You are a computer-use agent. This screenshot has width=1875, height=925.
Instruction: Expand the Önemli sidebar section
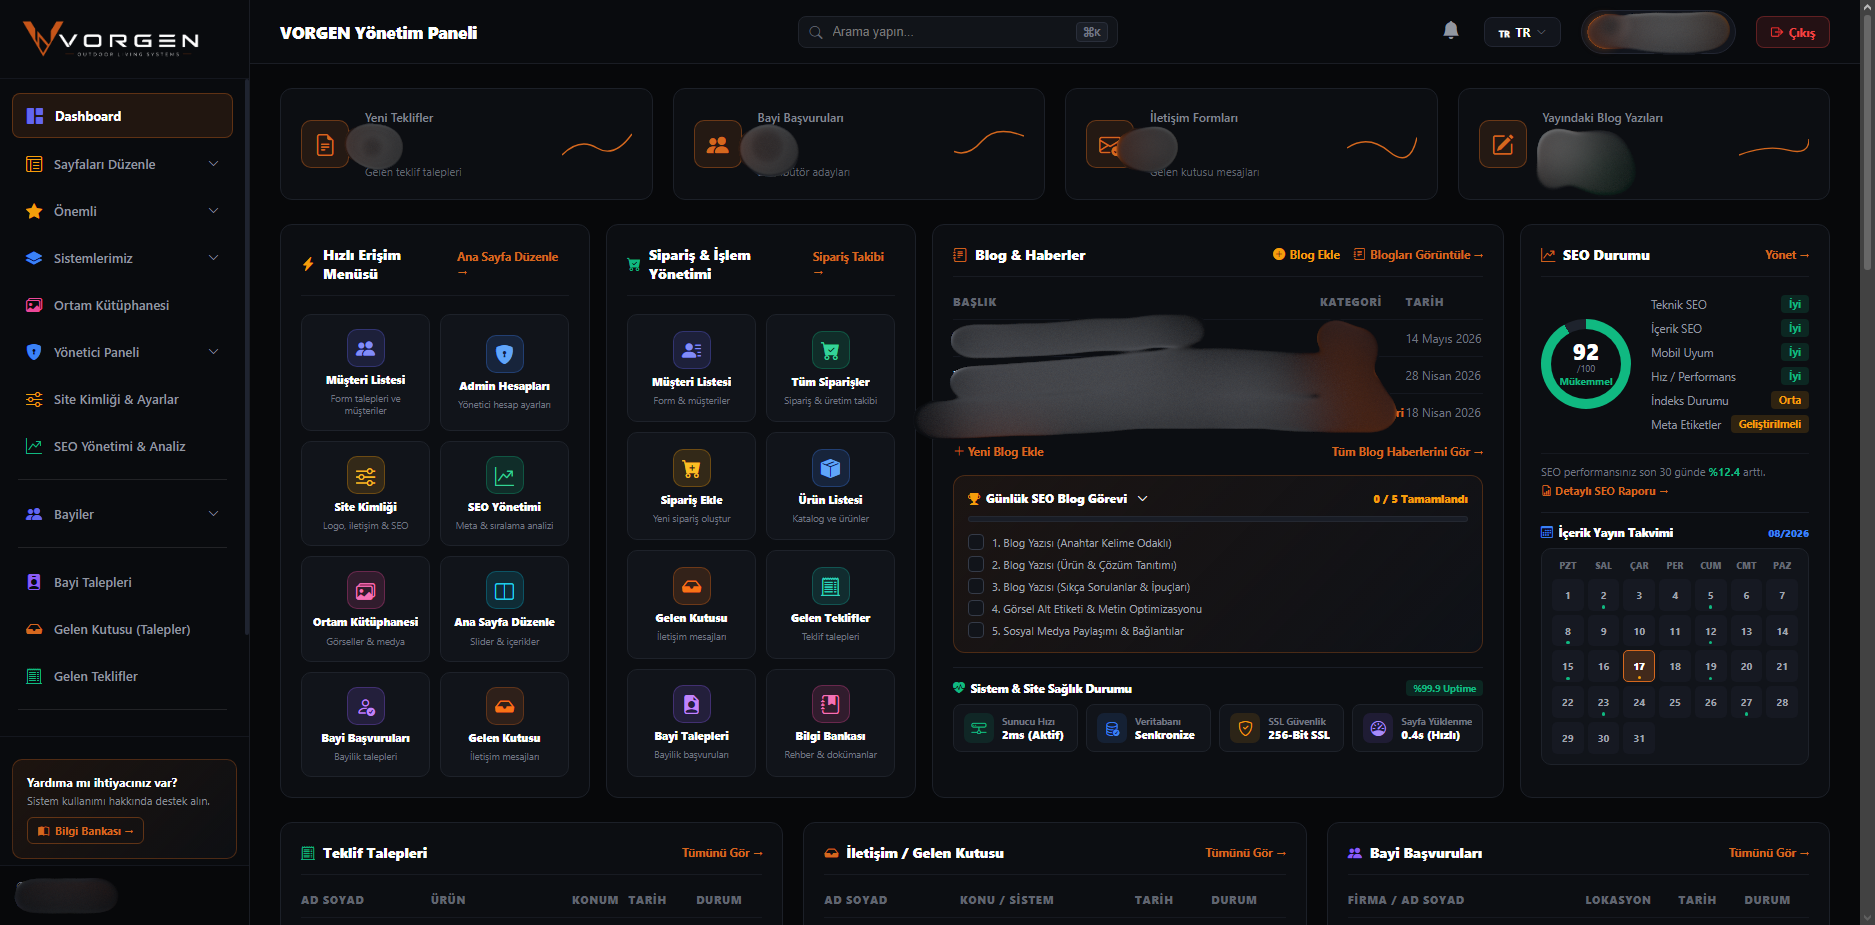pos(122,211)
